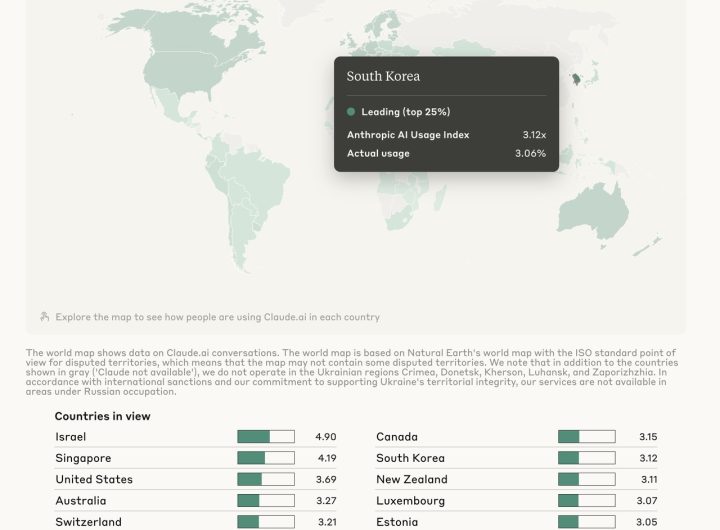Click New Zealand in the countries list
Viewport: 720px width, 530px height.
pyautogui.click(x=412, y=479)
